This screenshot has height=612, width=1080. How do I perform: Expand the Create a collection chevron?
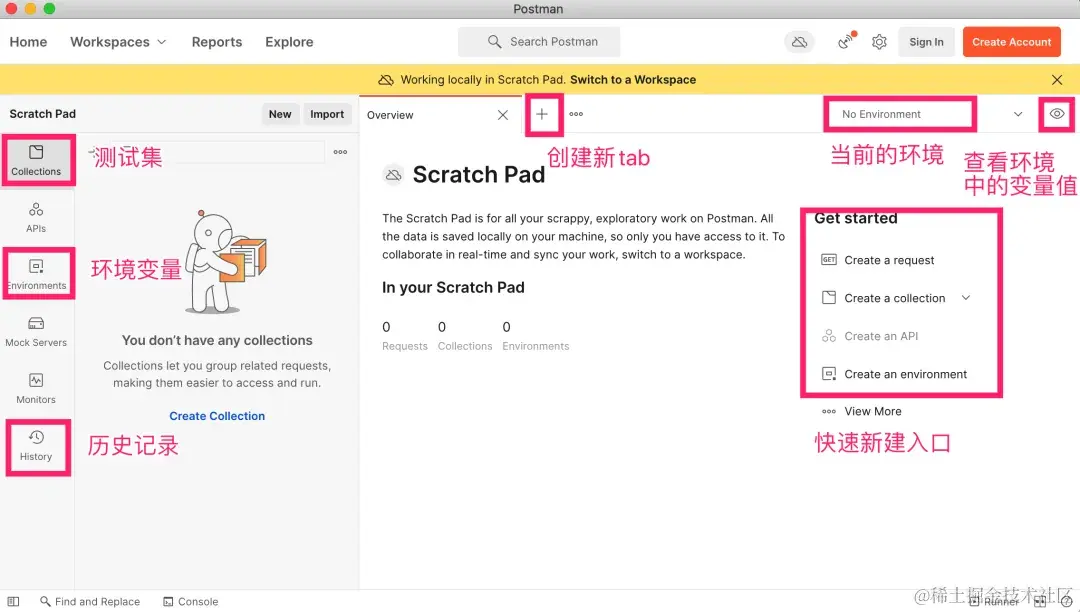coord(966,298)
